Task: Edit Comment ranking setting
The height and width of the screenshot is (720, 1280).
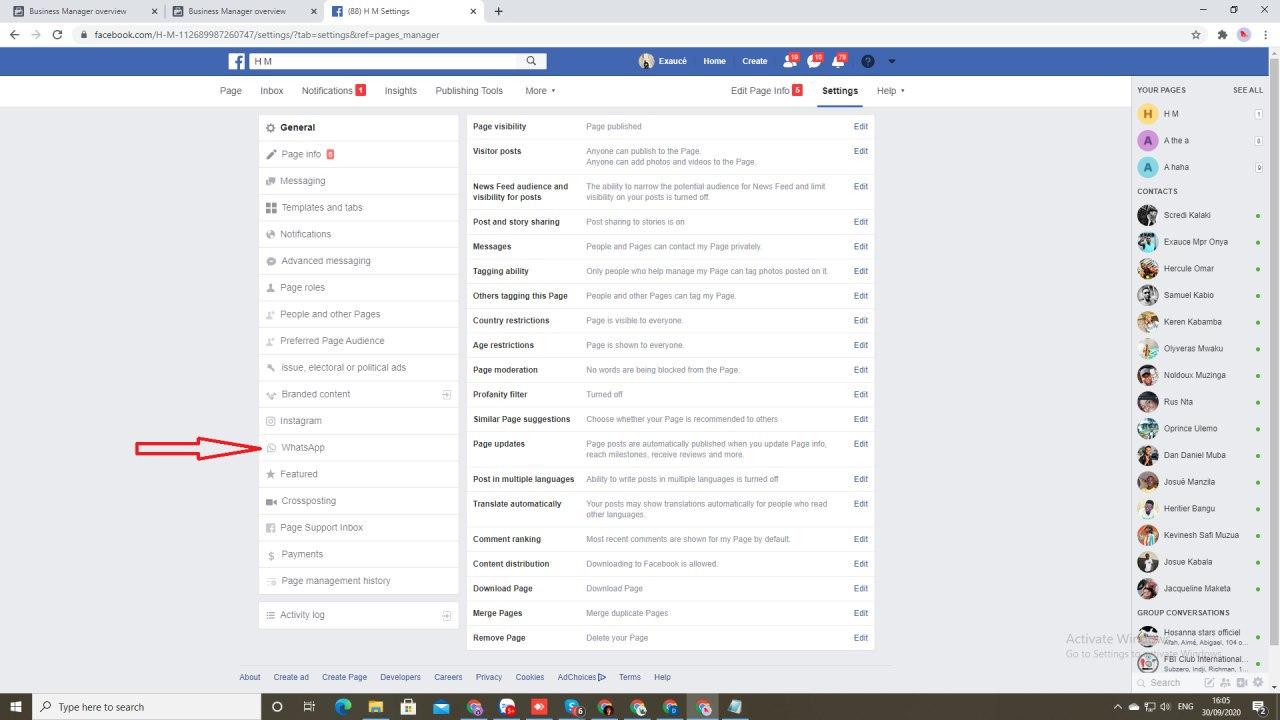Action: [x=860, y=539]
